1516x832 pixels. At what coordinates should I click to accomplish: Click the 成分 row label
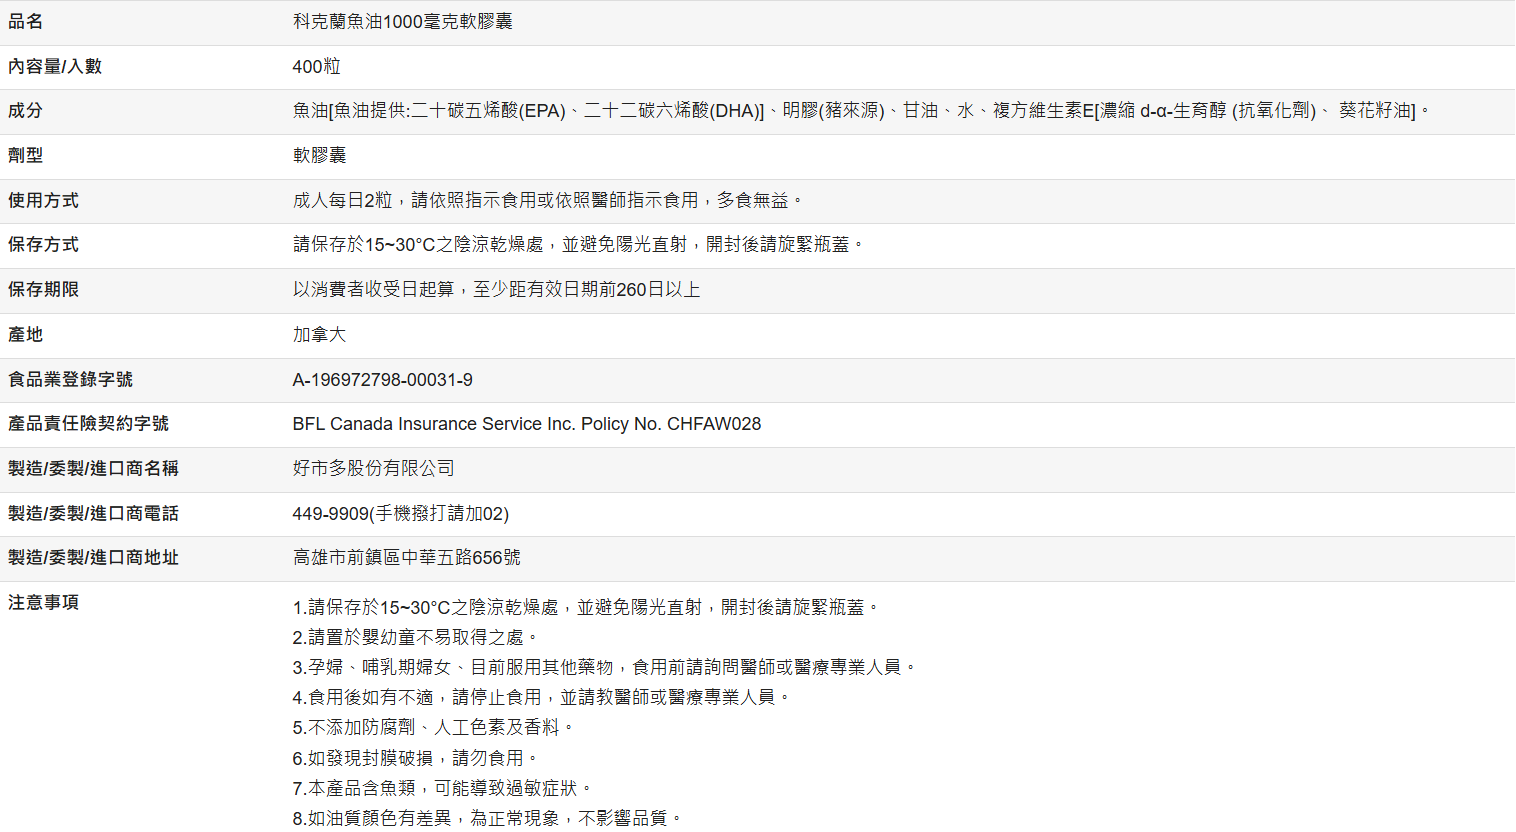(25, 111)
